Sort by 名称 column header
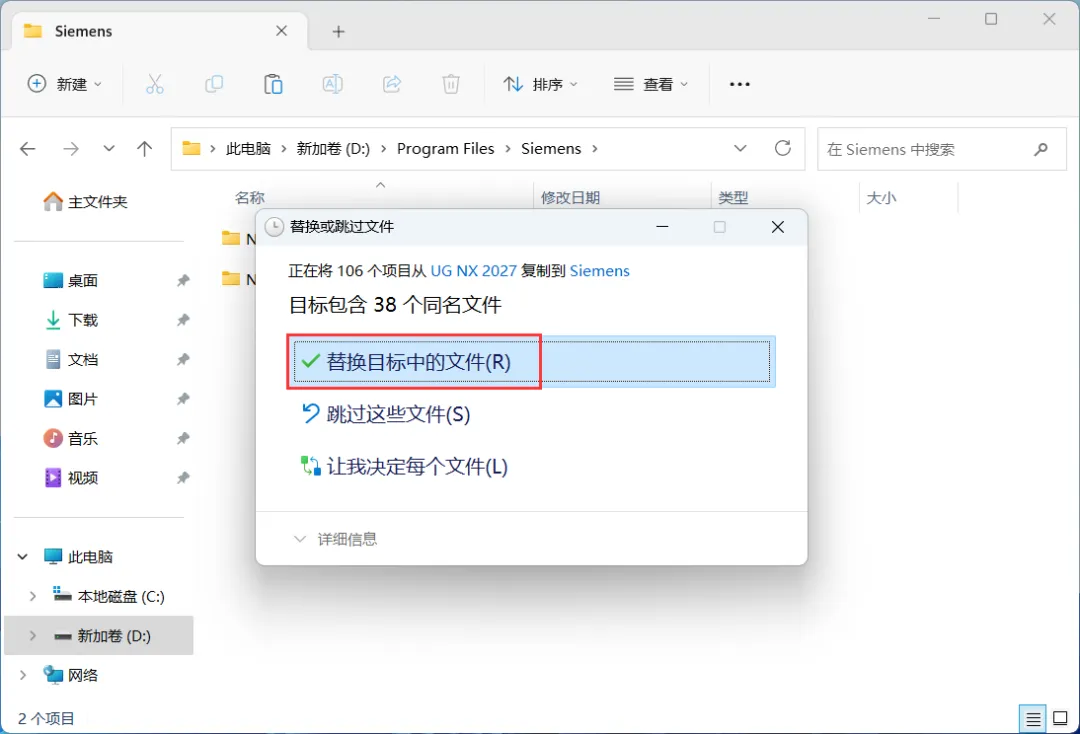The image size is (1080, 734). pos(249,198)
